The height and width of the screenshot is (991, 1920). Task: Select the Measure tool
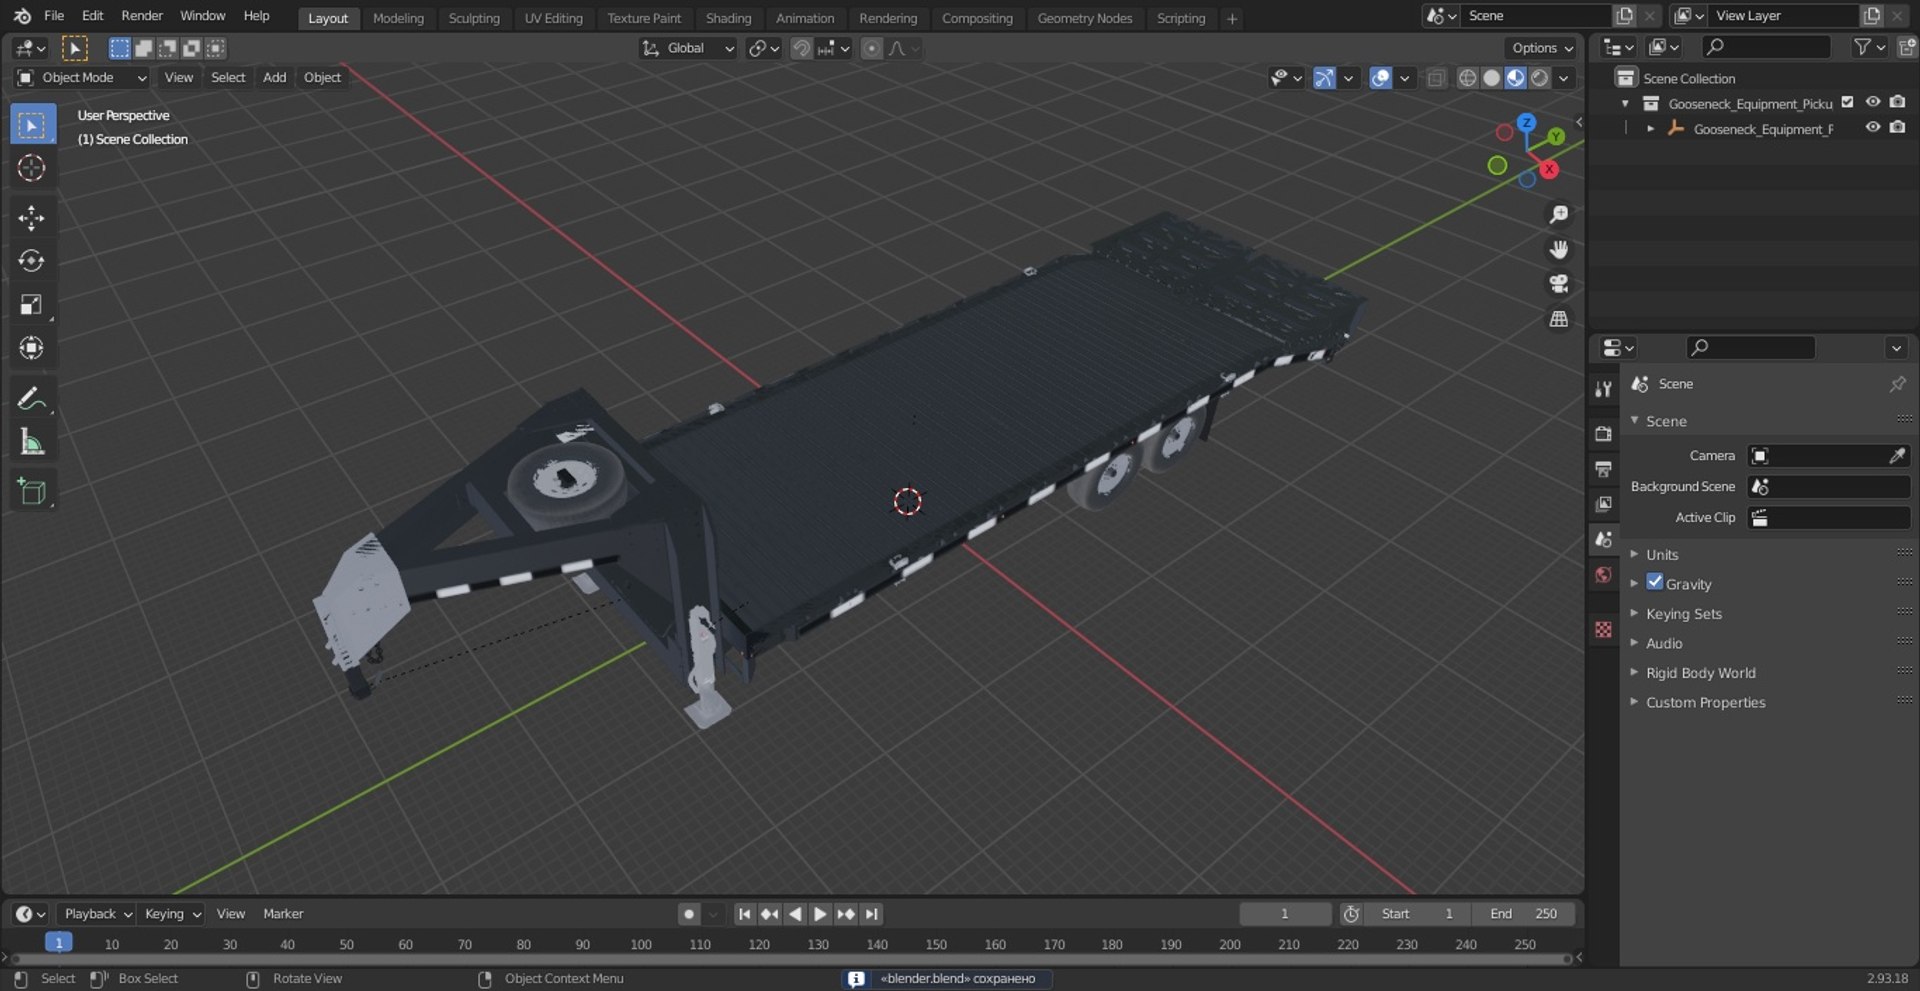pyautogui.click(x=32, y=441)
